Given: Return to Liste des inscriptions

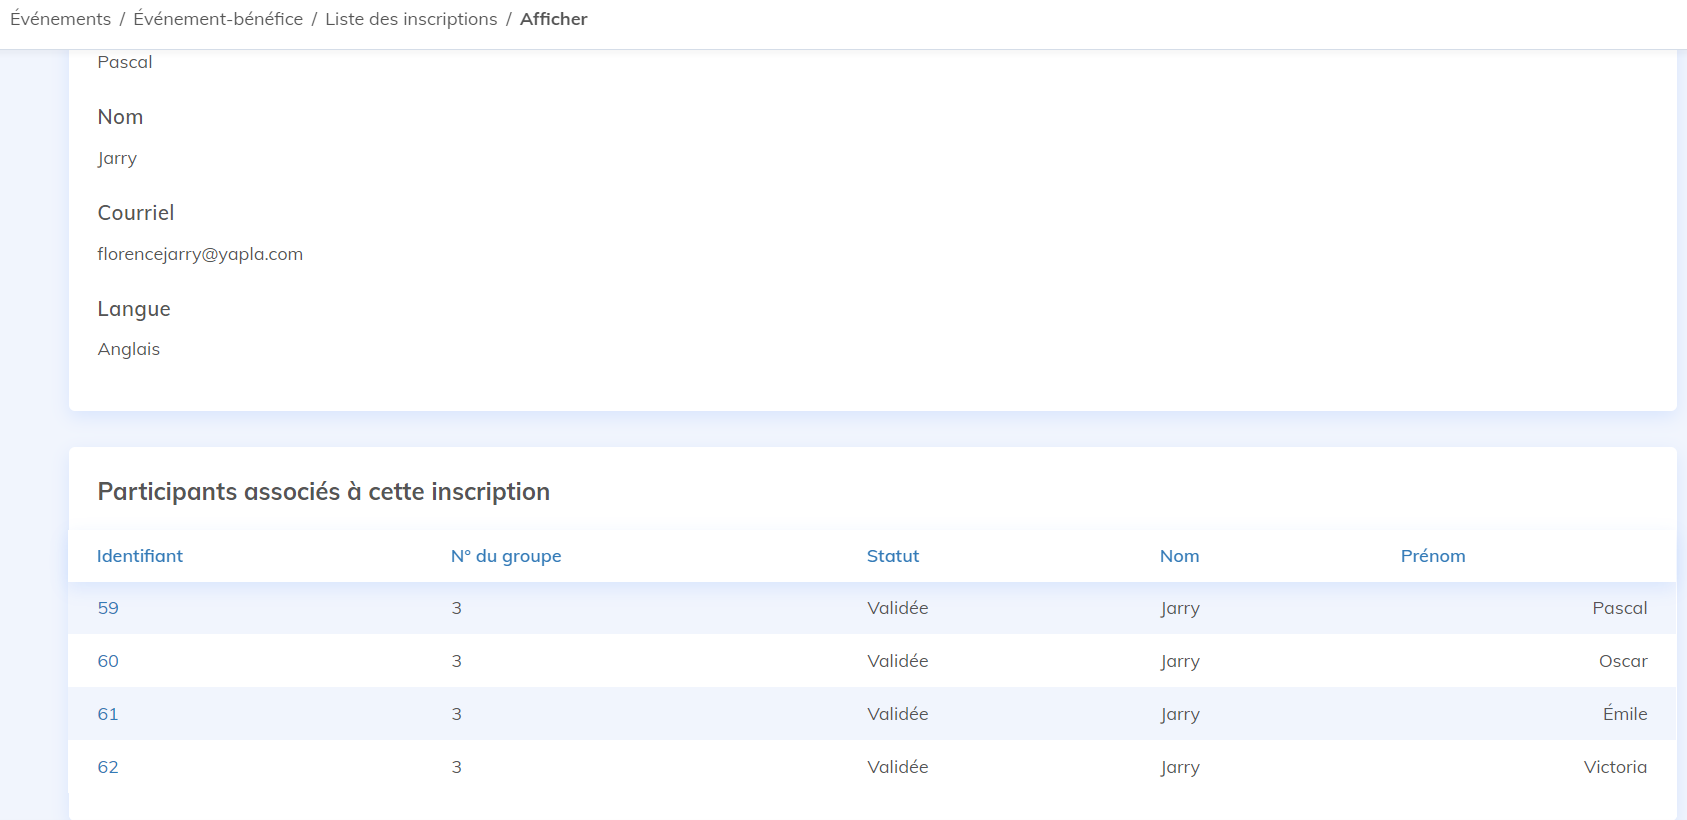Looking at the screenshot, I should [411, 19].
